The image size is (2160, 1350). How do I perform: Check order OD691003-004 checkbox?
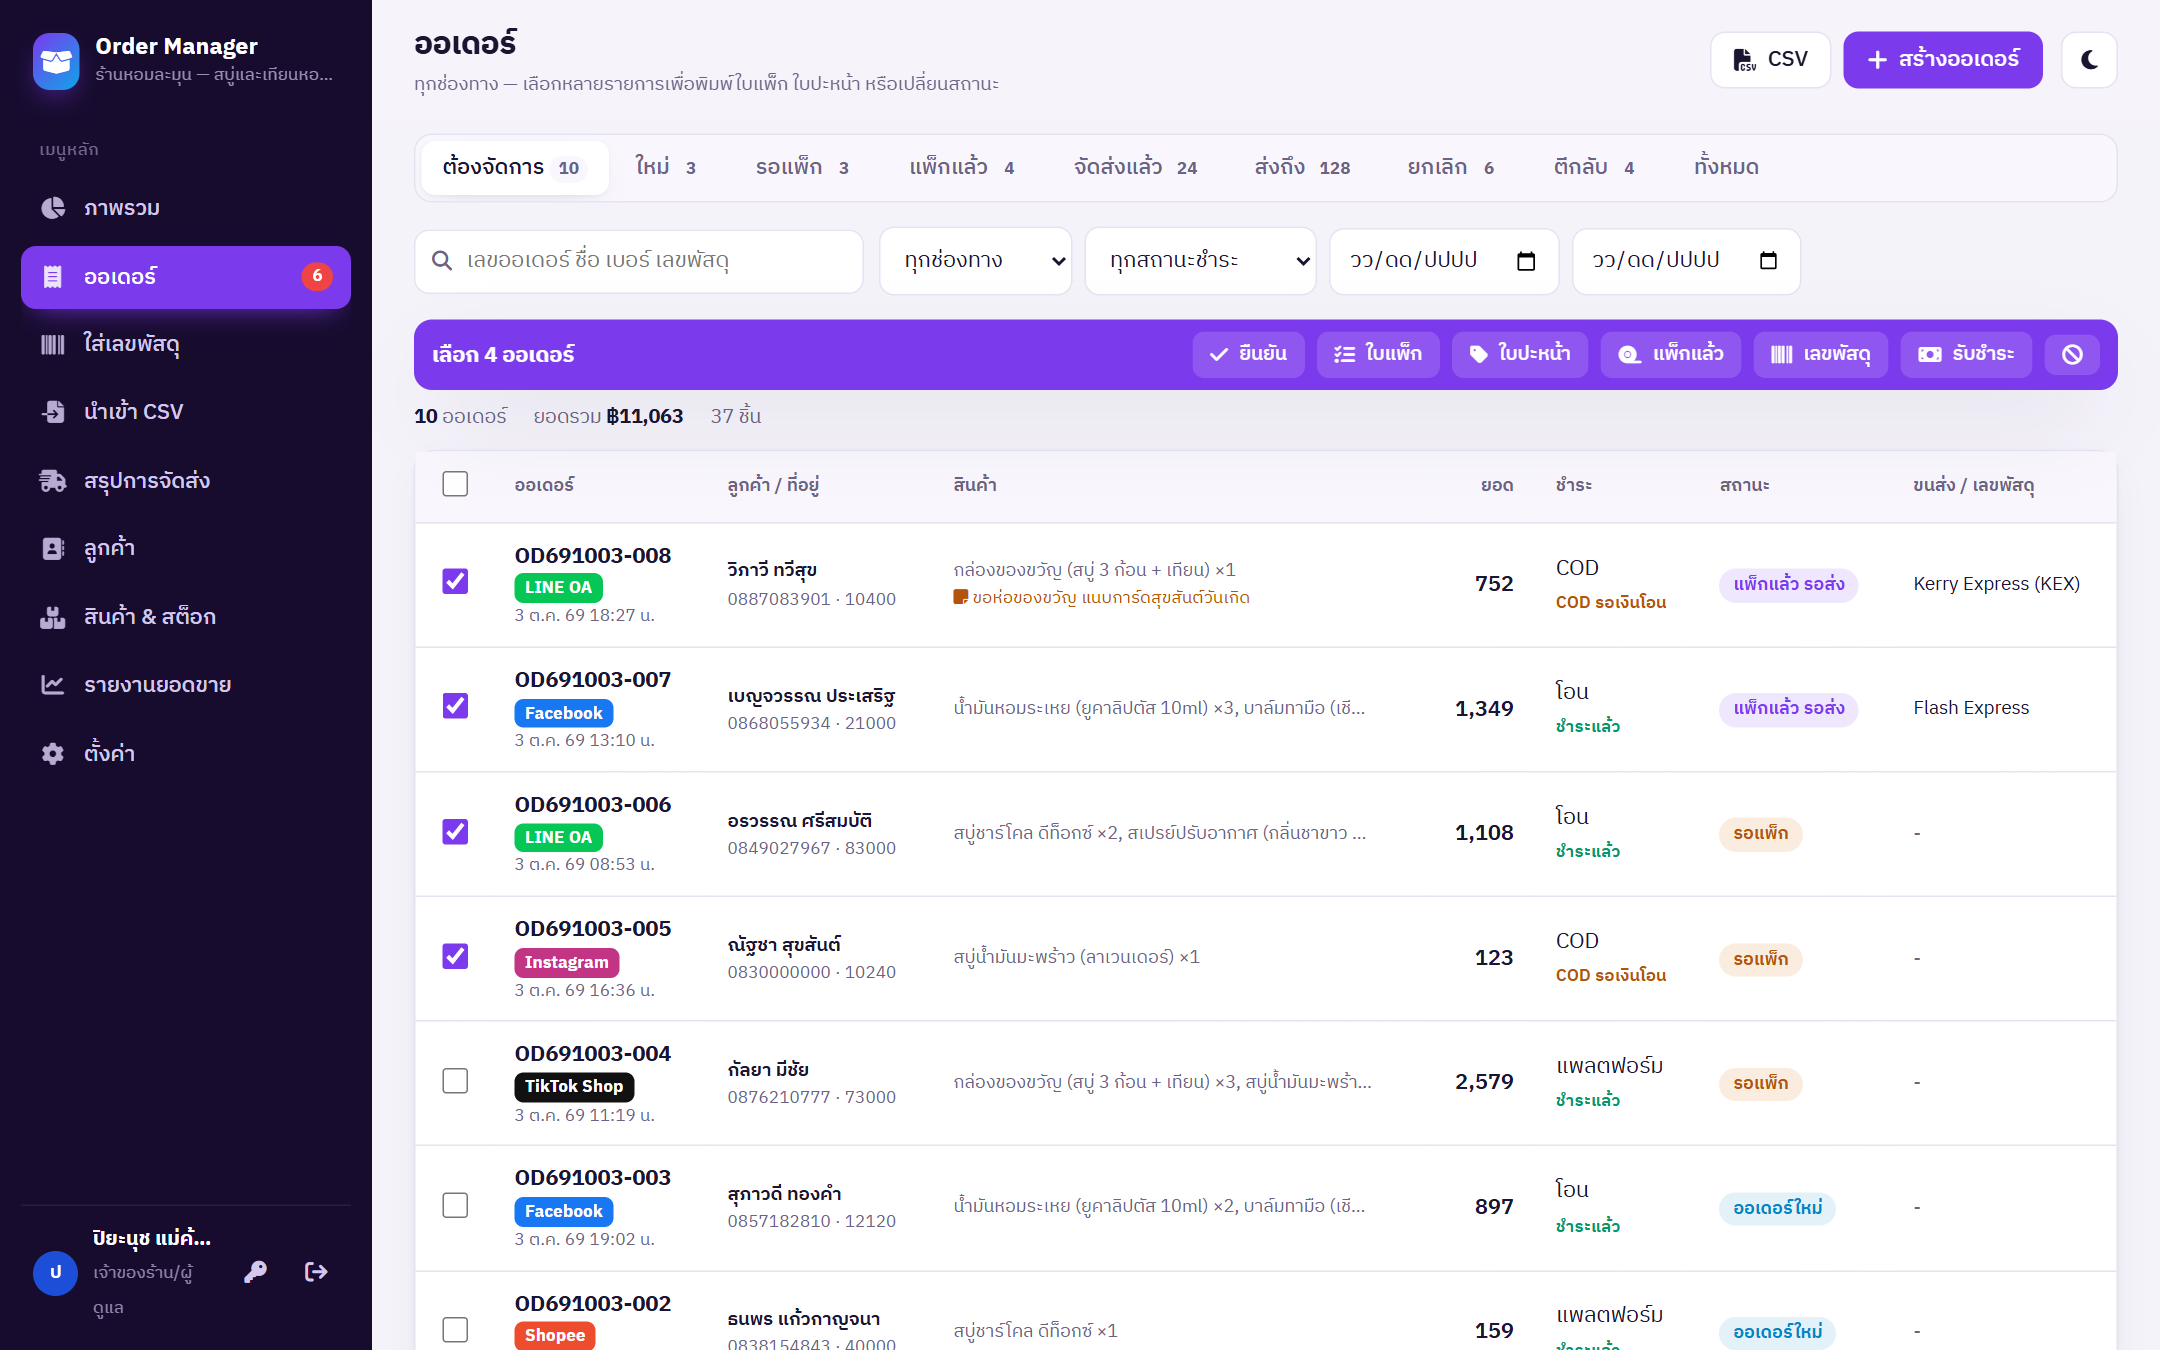click(x=455, y=1081)
